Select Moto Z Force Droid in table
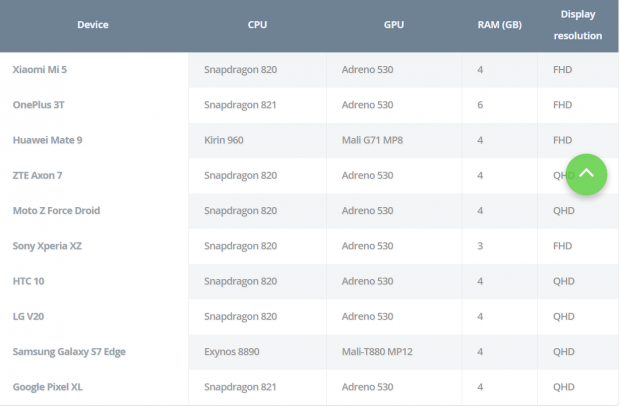 [56, 211]
